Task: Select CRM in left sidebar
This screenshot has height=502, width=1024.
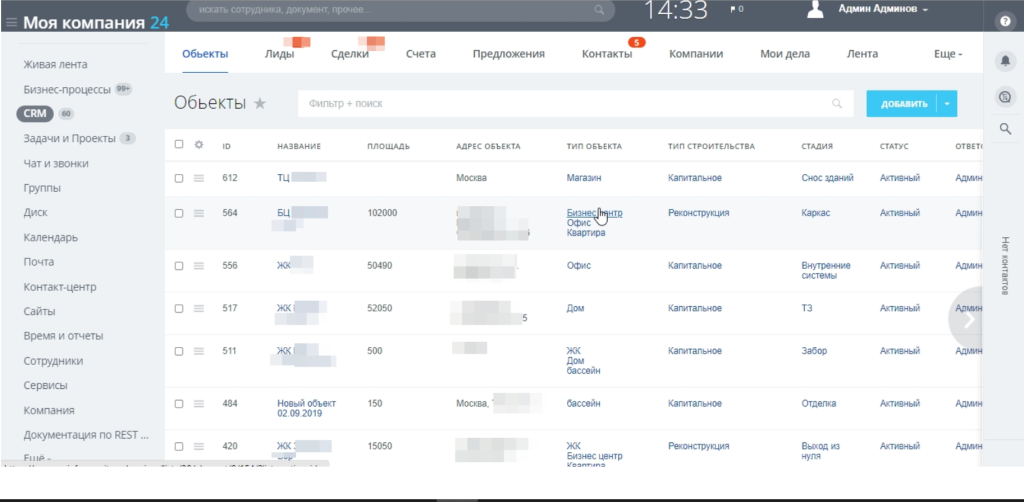Action: click(x=35, y=114)
